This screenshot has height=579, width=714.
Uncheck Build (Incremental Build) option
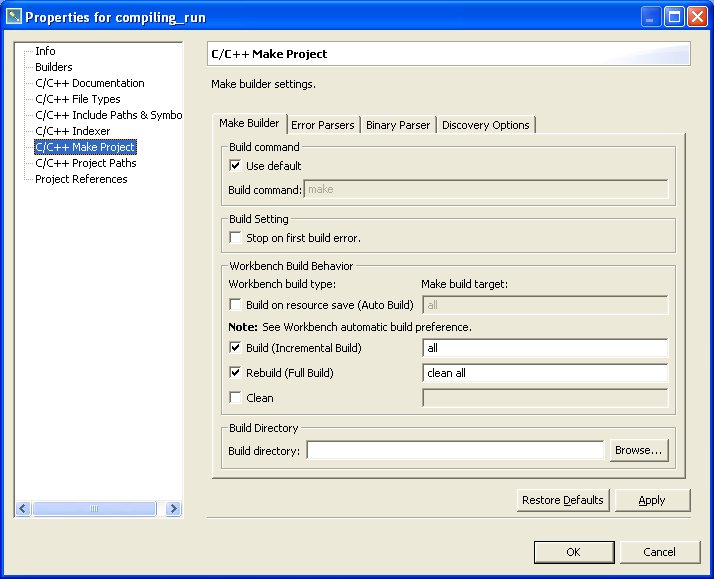[236, 348]
